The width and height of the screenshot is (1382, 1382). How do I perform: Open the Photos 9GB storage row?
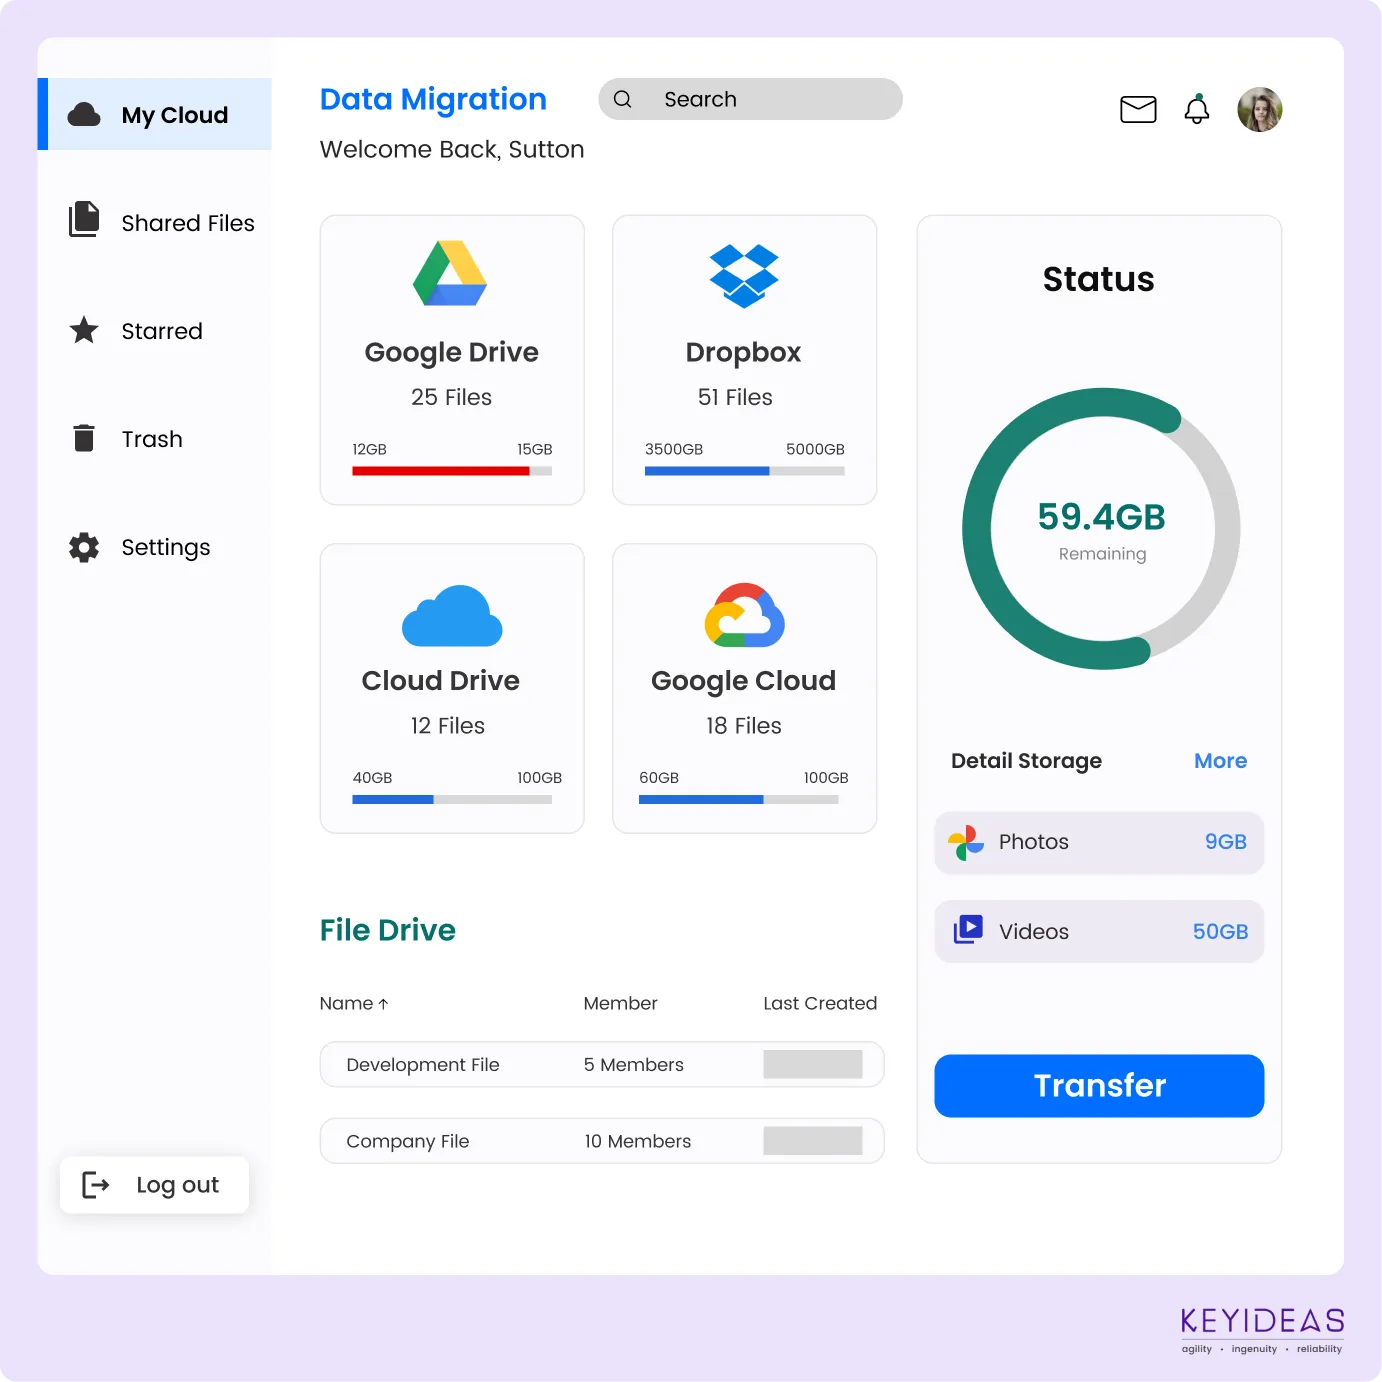[1099, 842]
